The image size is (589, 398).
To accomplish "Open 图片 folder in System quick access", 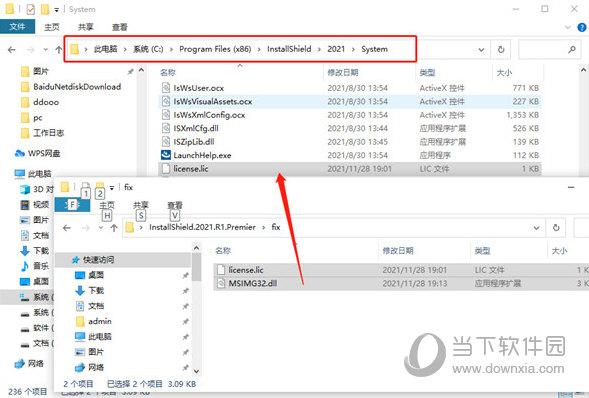I will tap(41, 71).
